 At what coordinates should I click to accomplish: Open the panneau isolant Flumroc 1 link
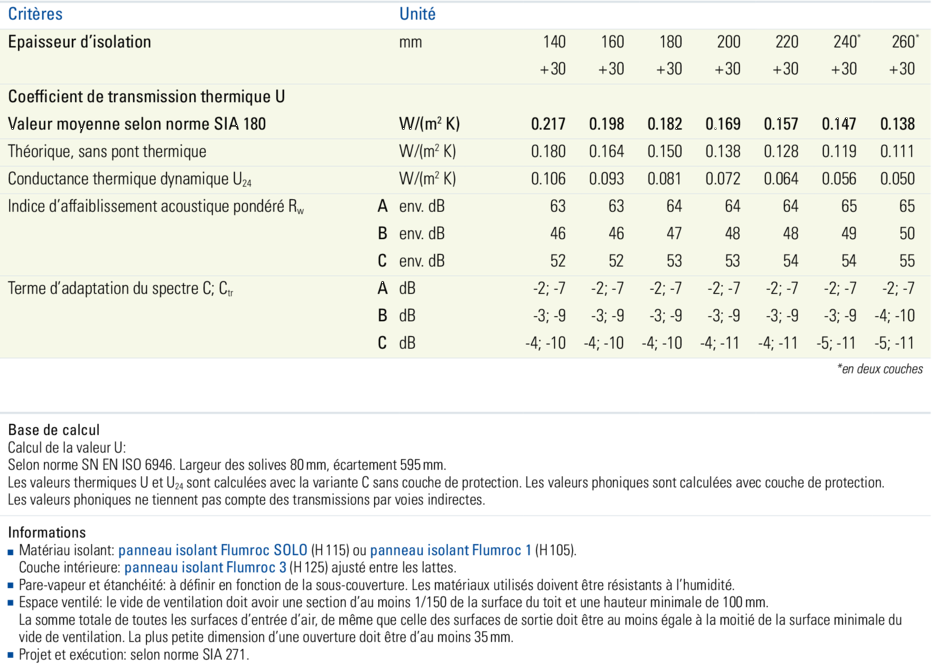pos(461,550)
